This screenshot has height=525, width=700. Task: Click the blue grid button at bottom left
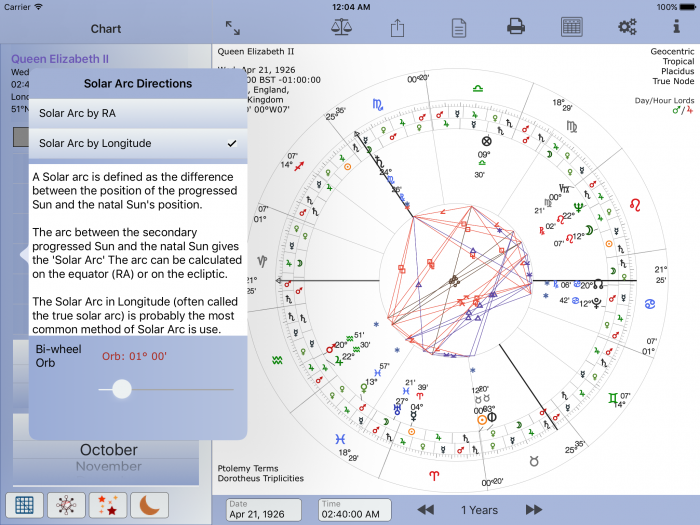25,505
